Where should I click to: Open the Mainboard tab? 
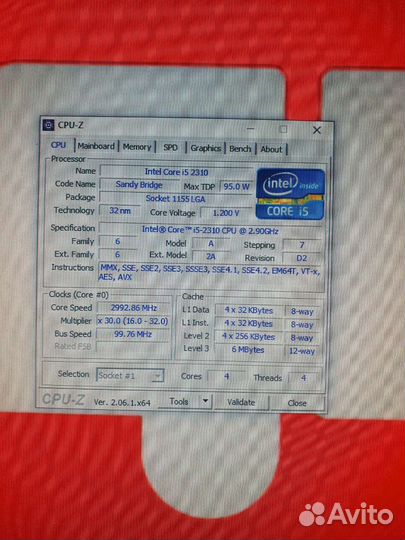click(x=96, y=146)
